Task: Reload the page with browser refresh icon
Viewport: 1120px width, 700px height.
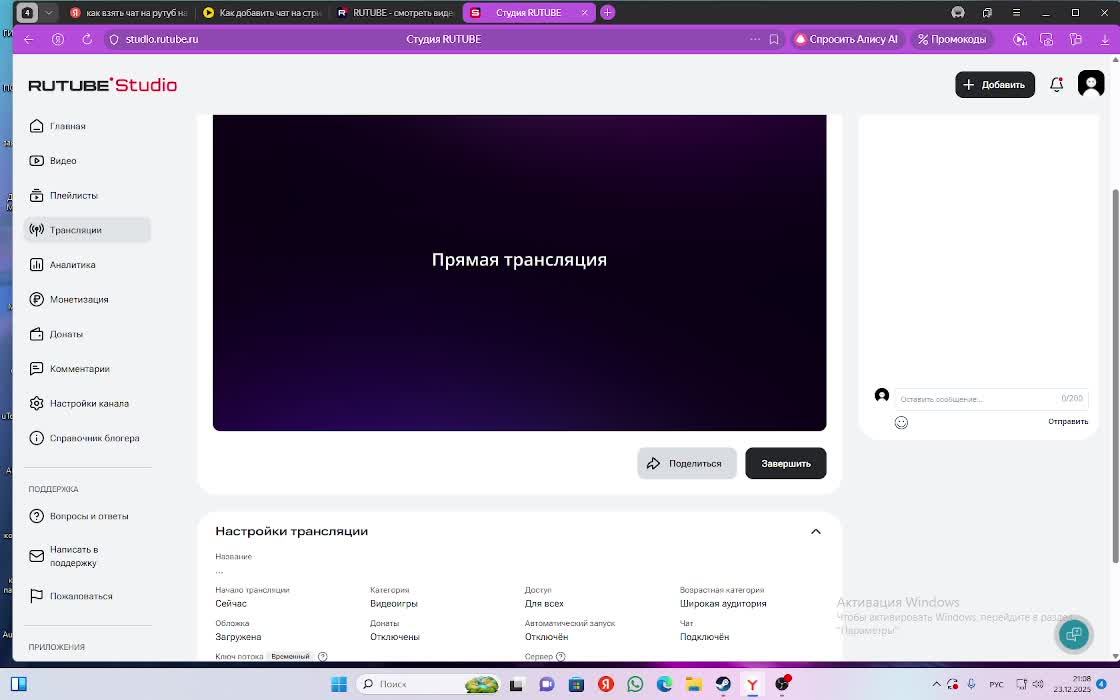Action: point(86,39)
